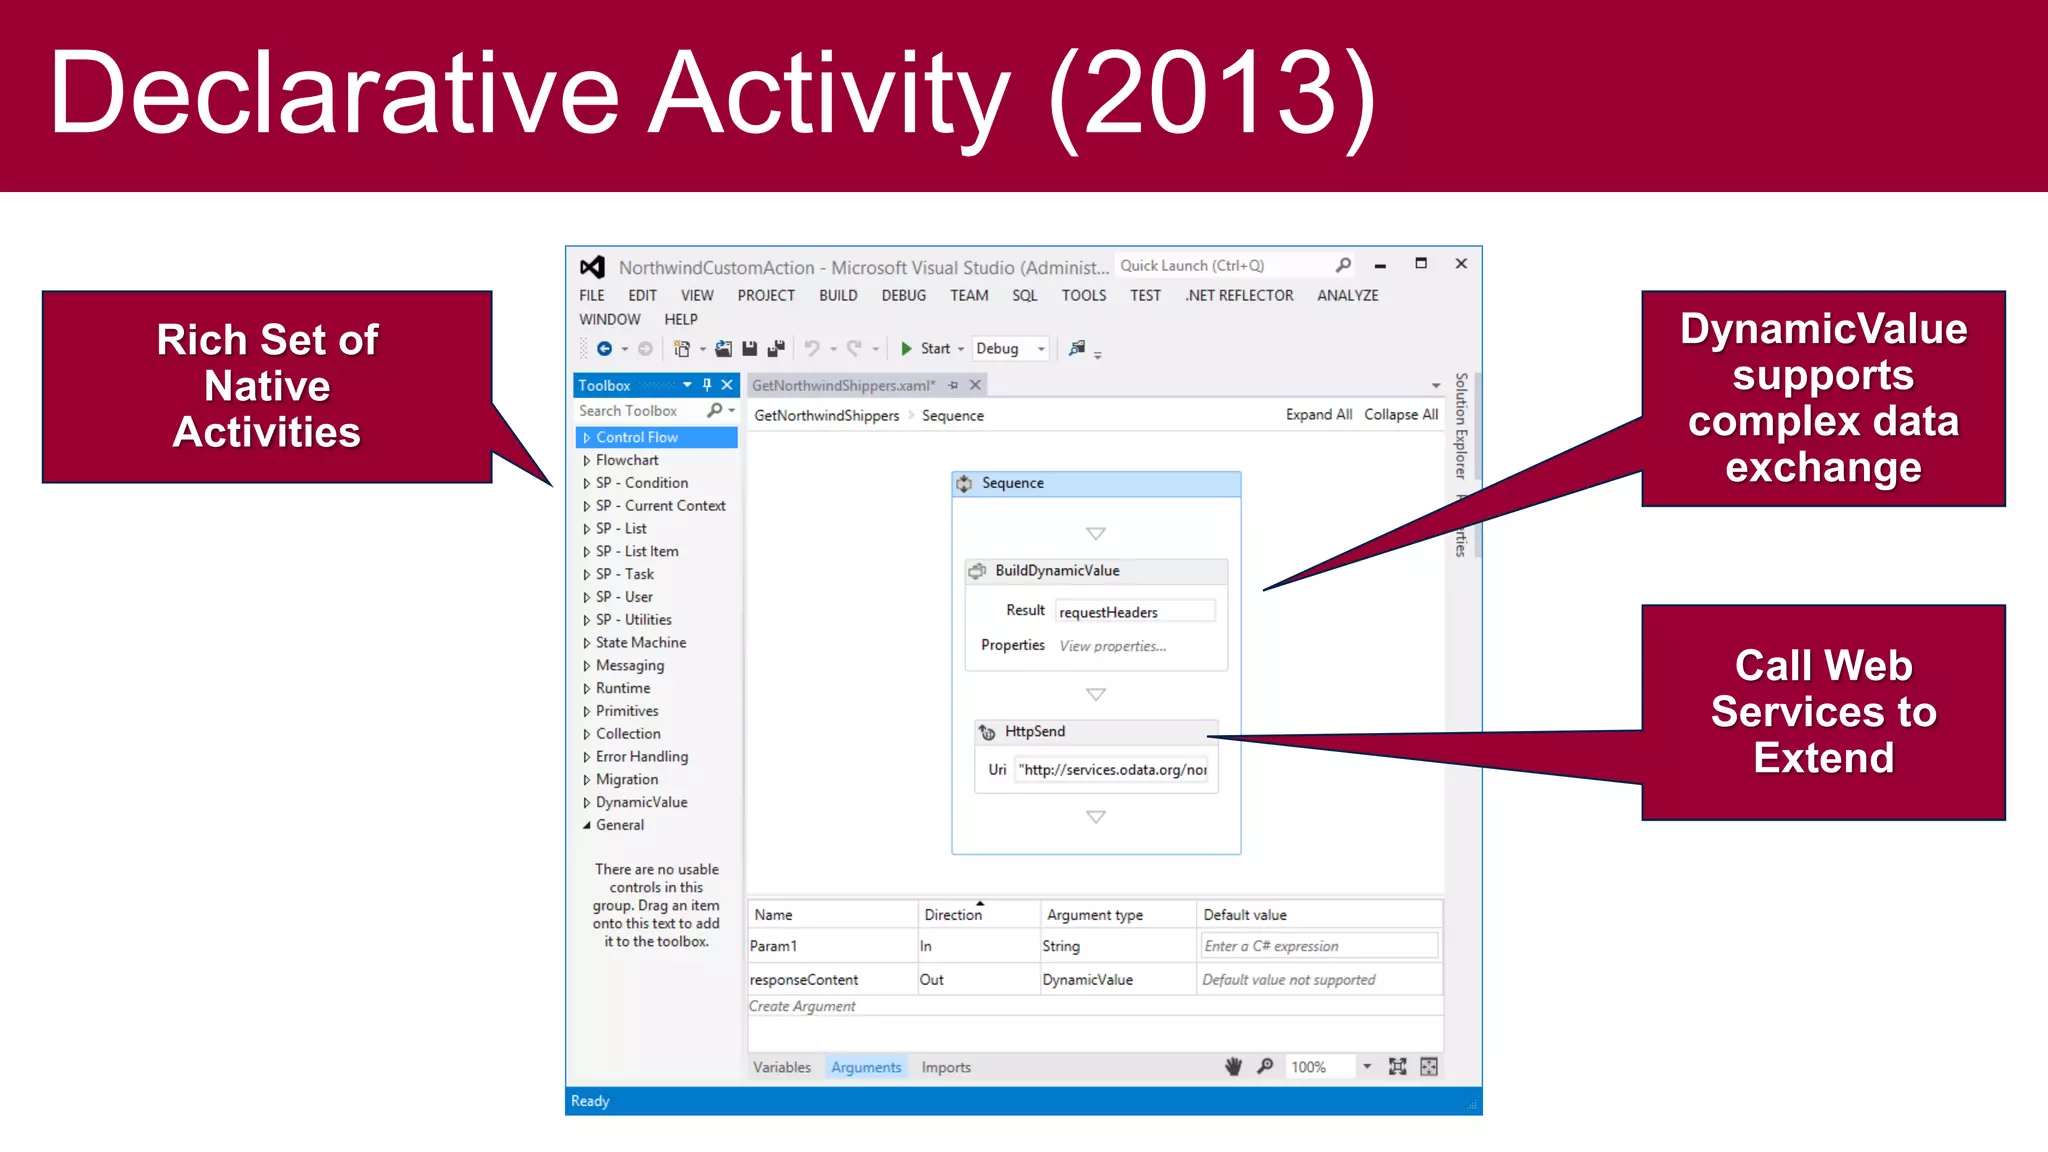Click the Navigate Backward arrow icon
The width and height of the screenshot is (2048, 1152).
pos(604,348)
